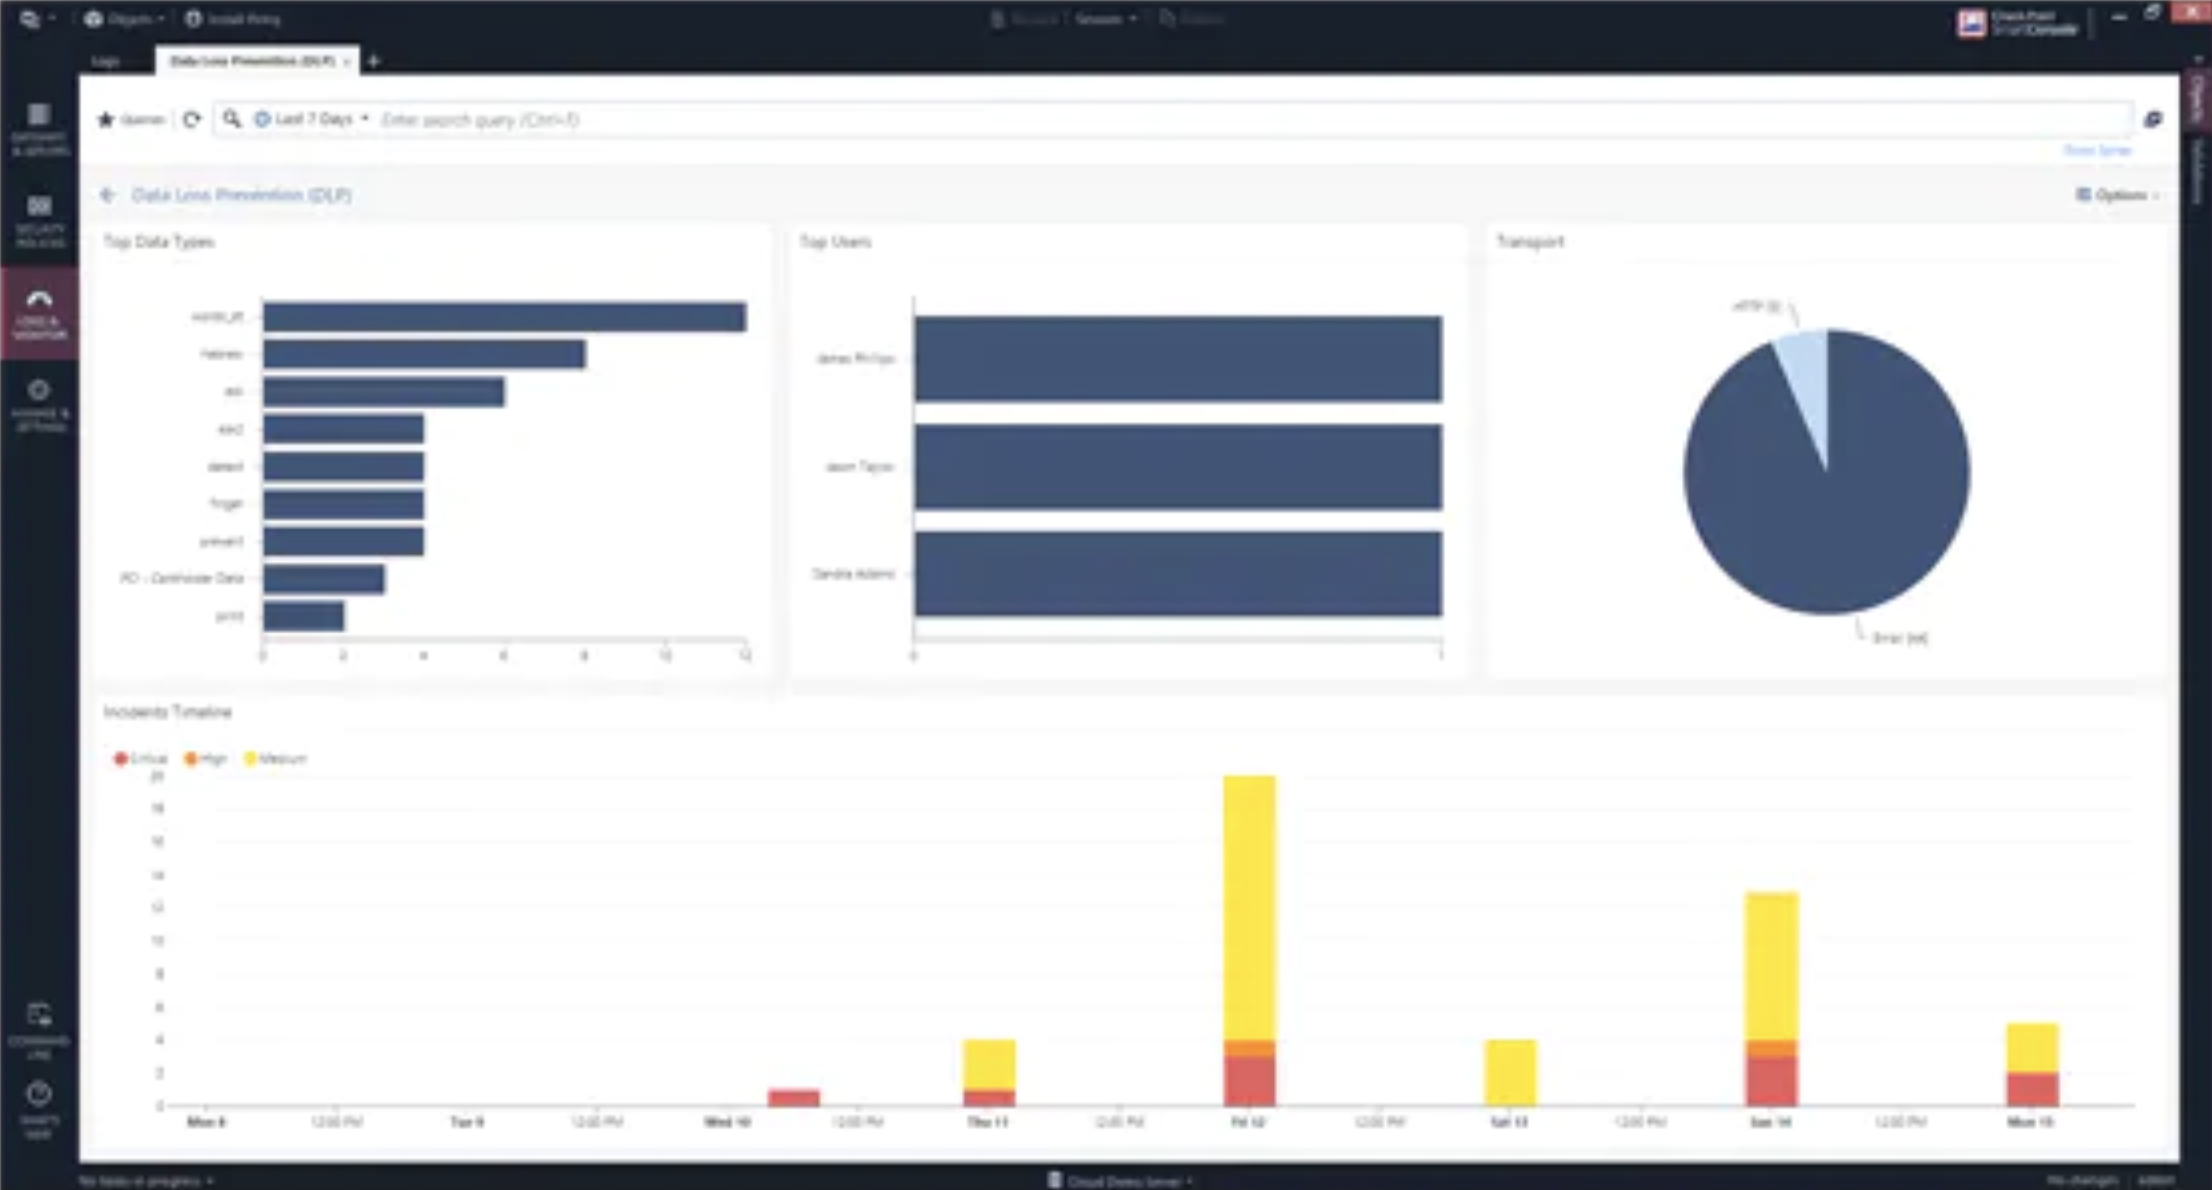The height and width of the screenshot is (1190, 2212).
Task: Switch to the Logs tab
Action: pos(105,62)
